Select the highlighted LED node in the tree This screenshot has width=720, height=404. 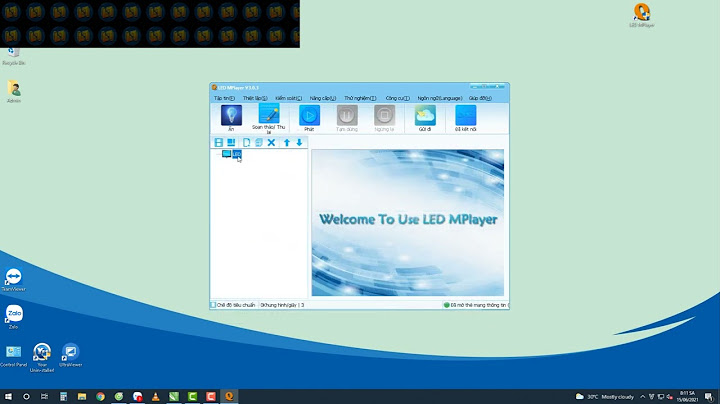pos(236,154)
